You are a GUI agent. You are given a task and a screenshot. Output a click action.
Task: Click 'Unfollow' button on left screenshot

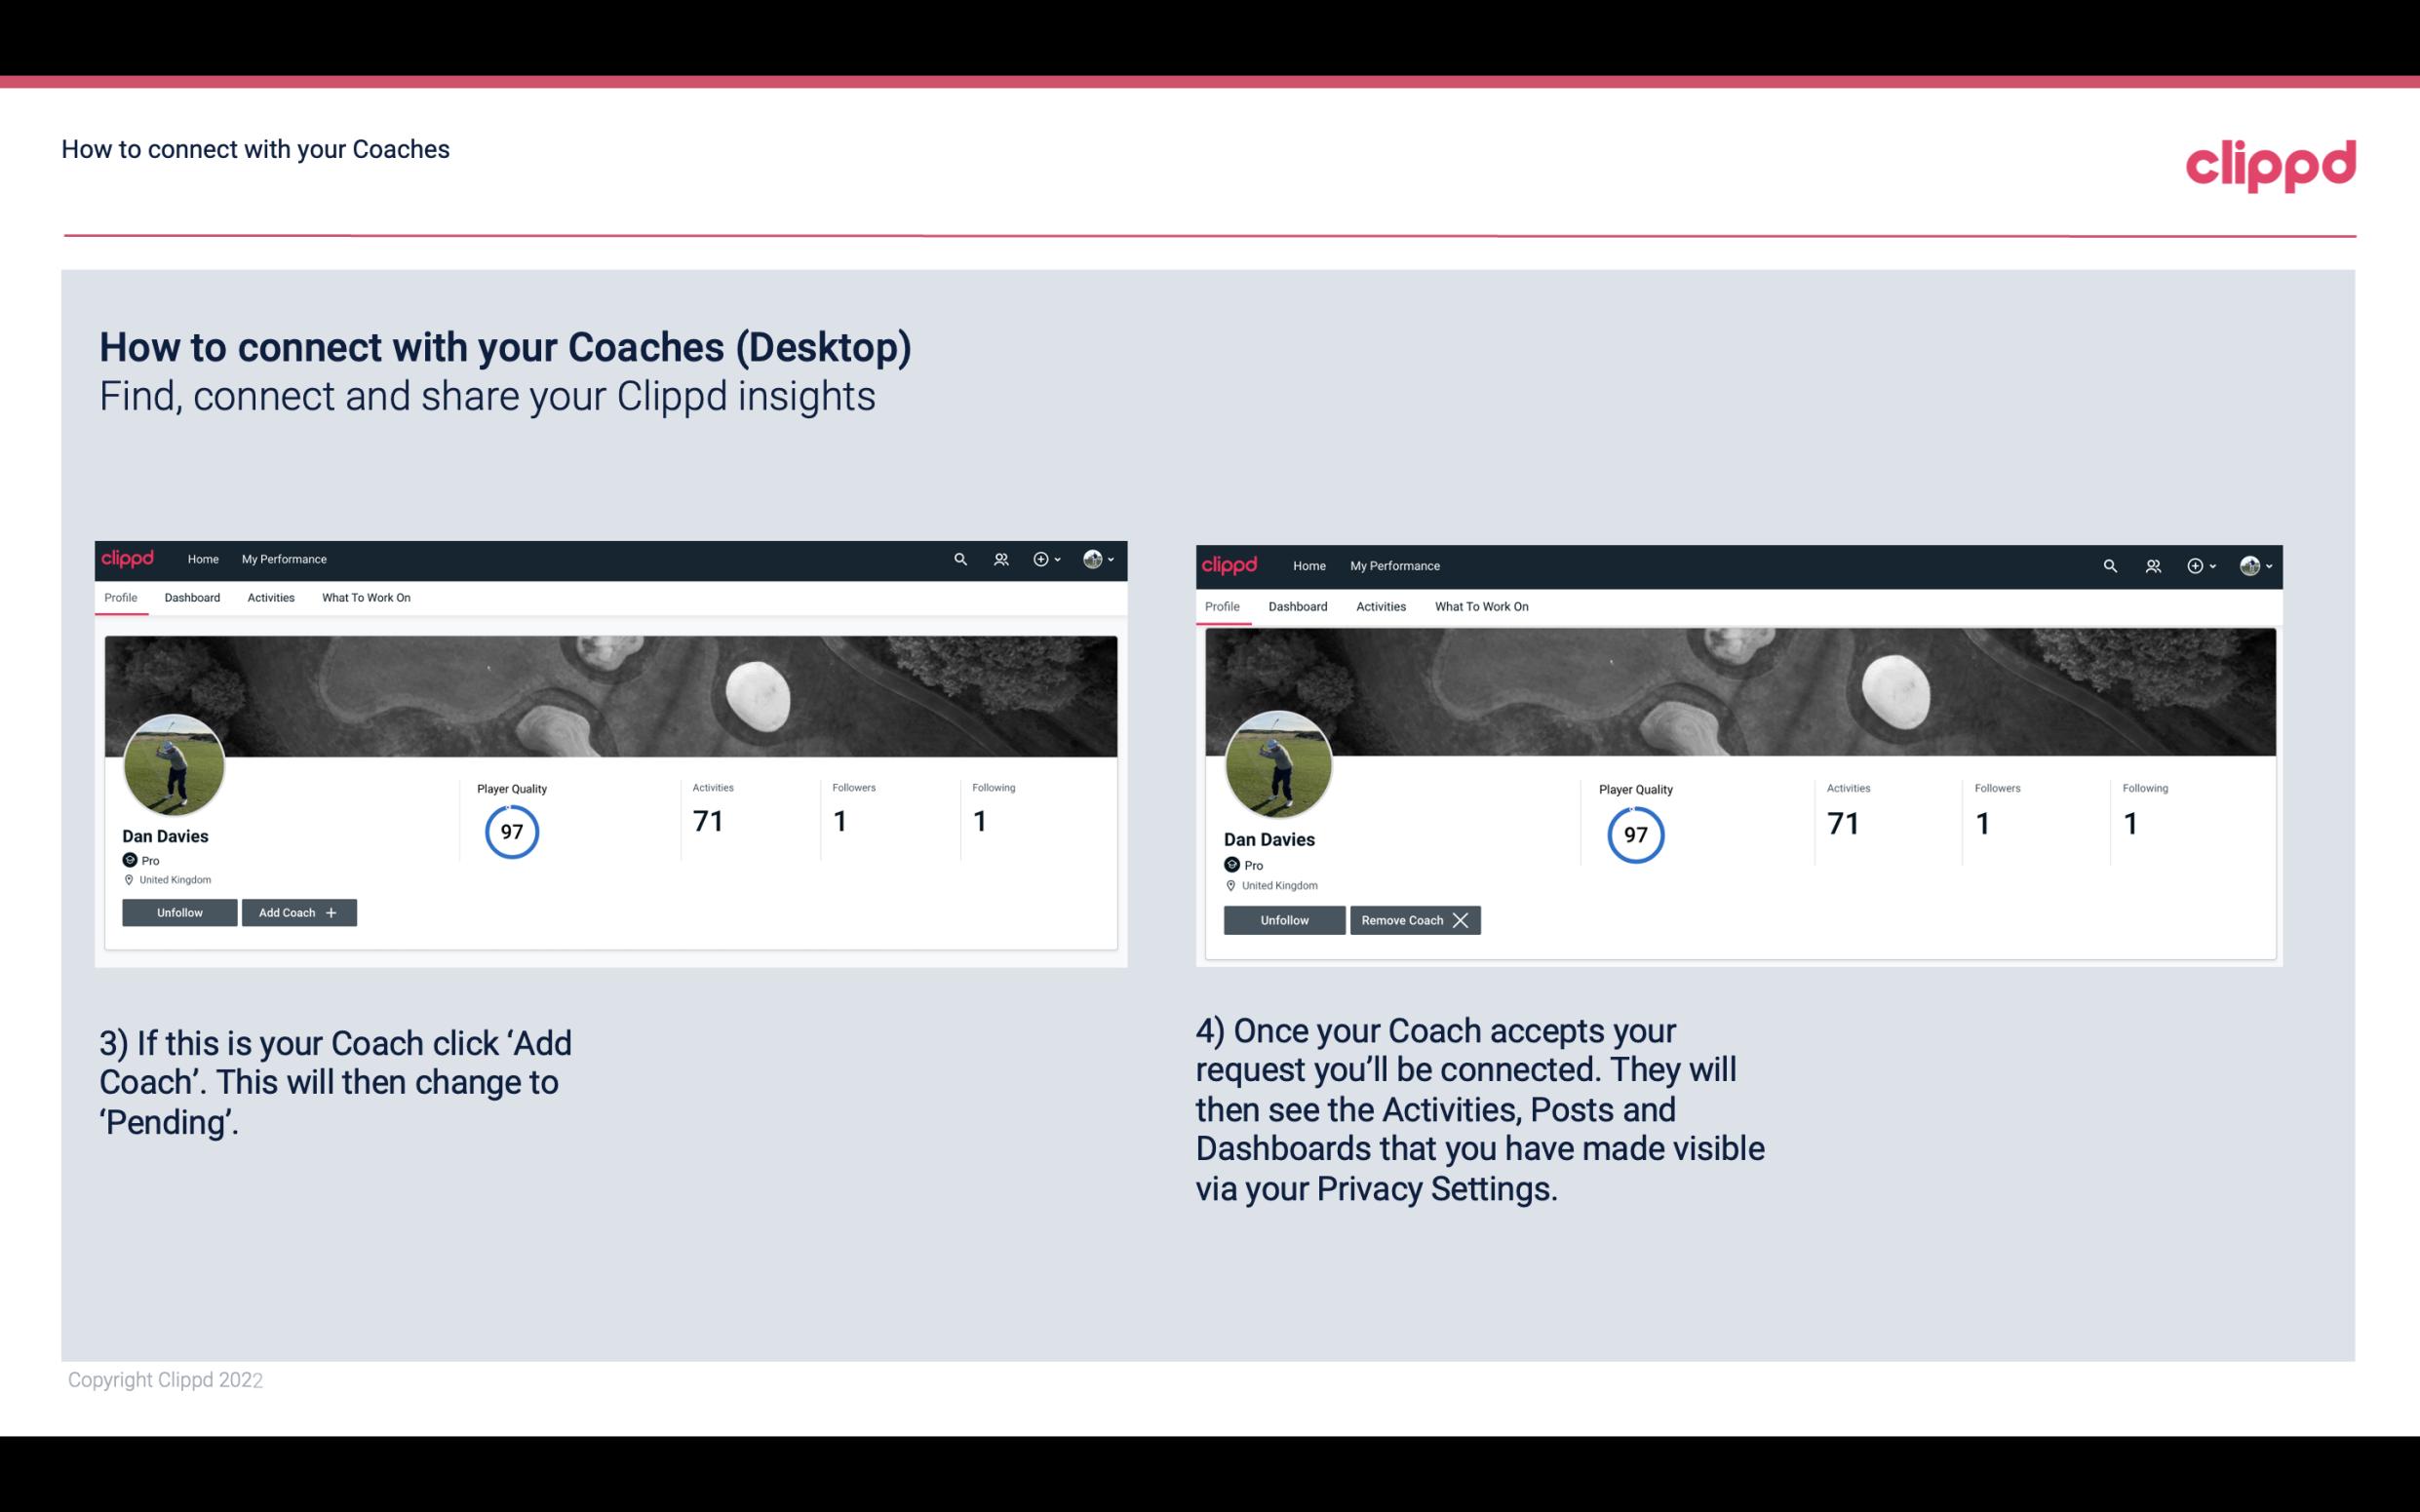[179, 911]
